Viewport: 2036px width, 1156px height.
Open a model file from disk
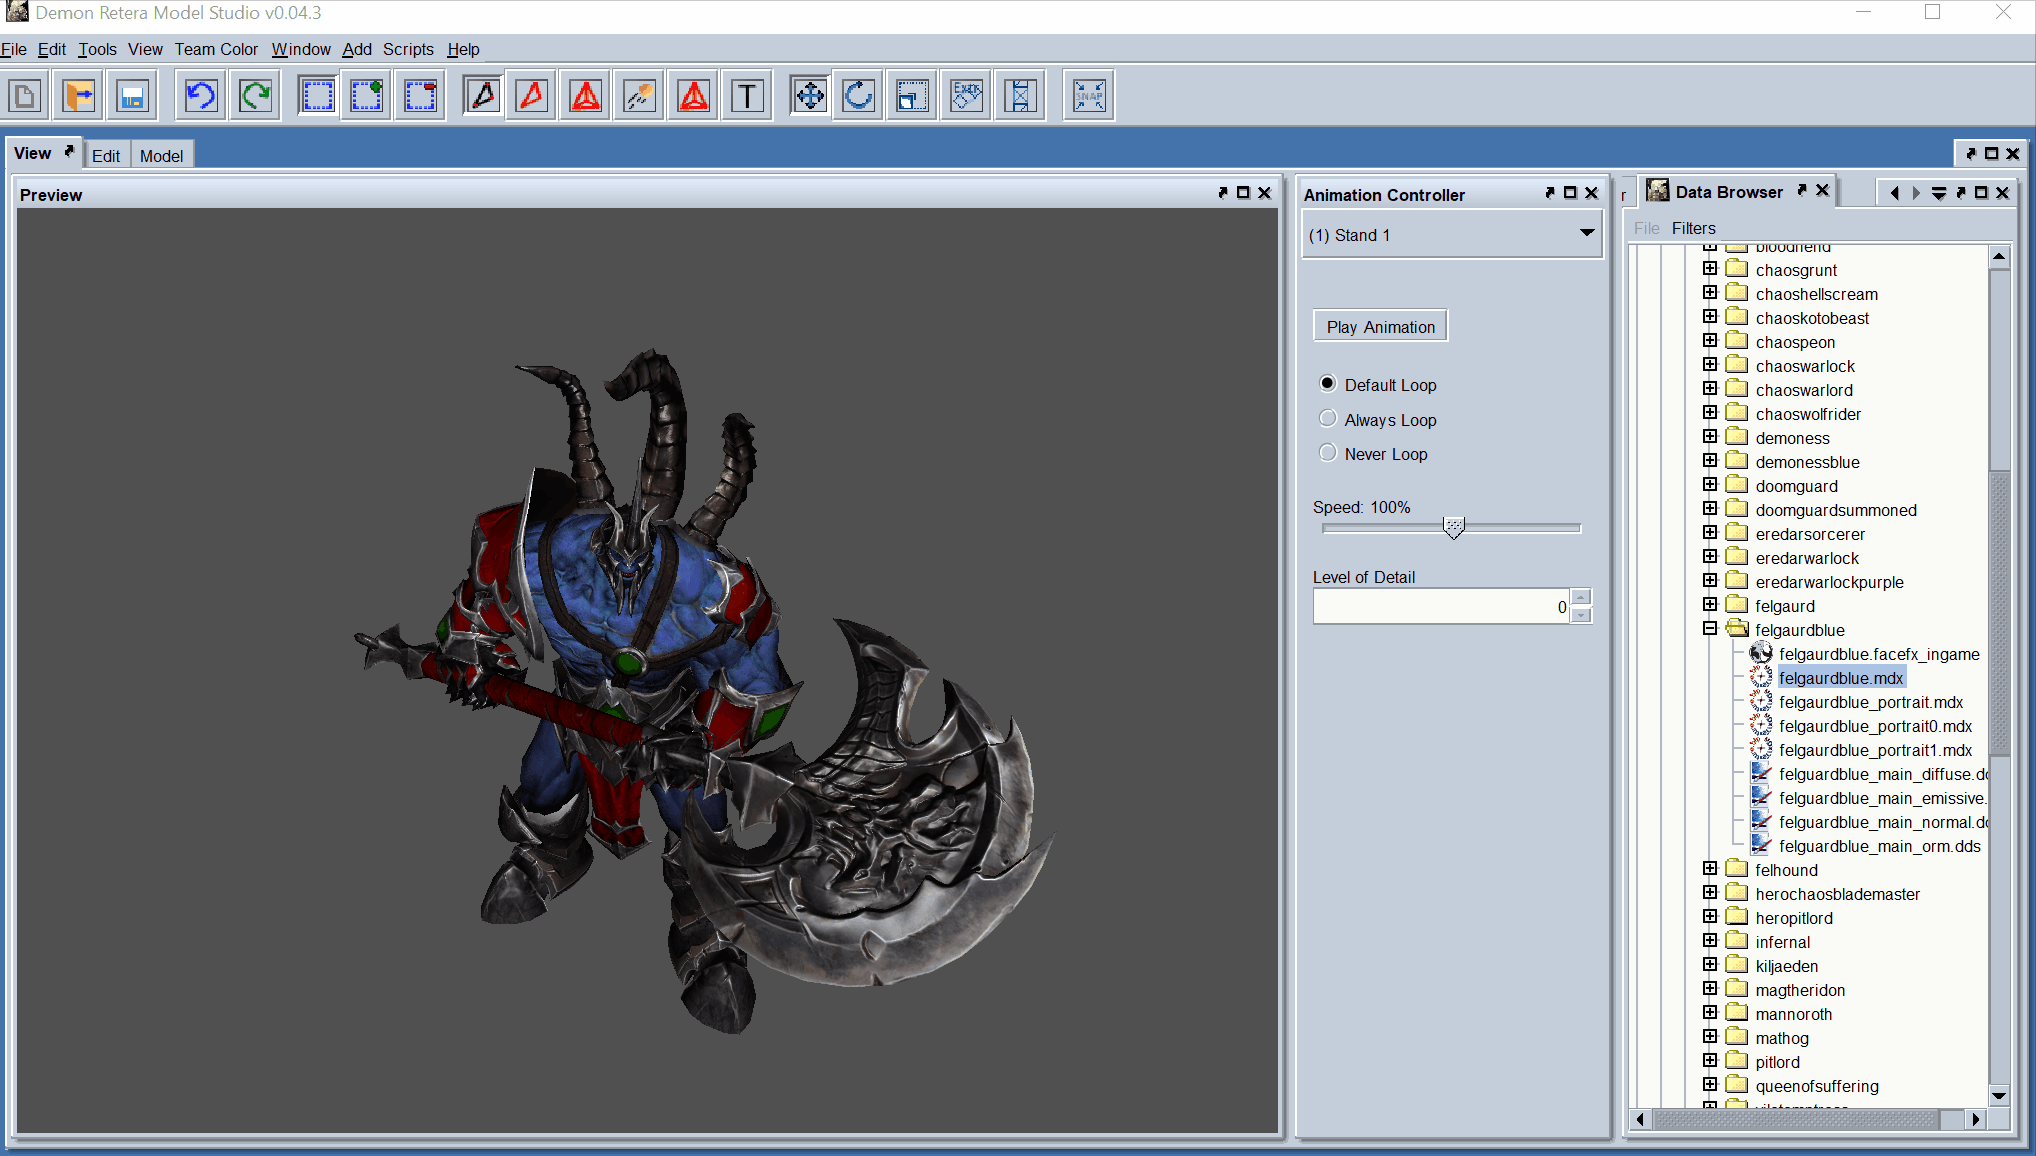click(x=79, y=96)
